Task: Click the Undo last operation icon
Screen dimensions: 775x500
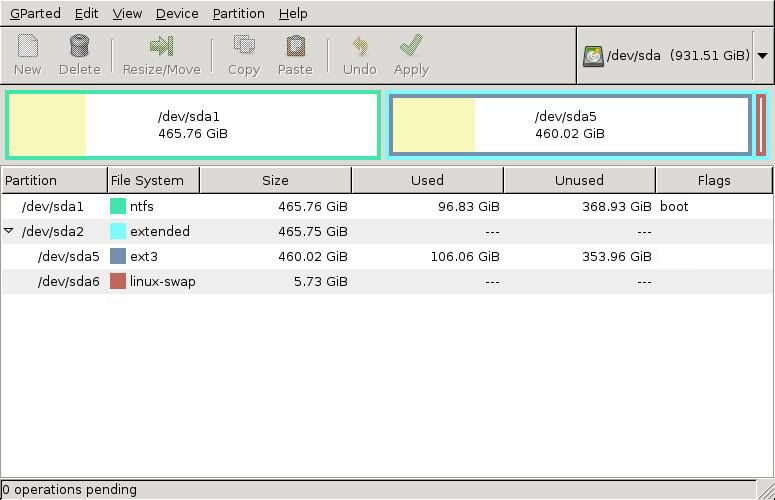Action: (x=360, y=46)
